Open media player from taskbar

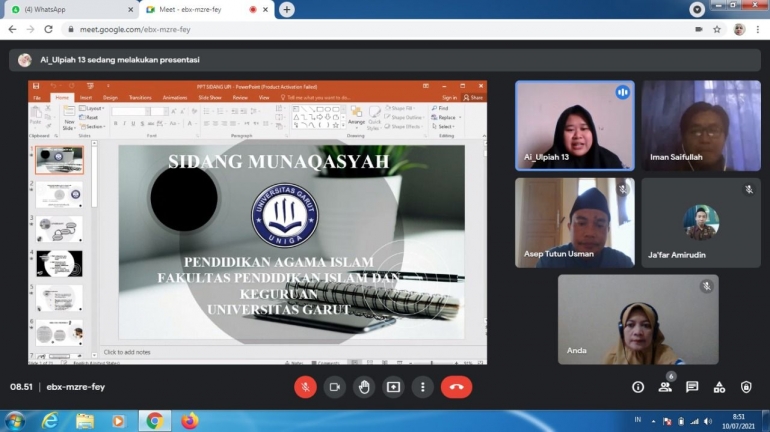tap(118, 421)
